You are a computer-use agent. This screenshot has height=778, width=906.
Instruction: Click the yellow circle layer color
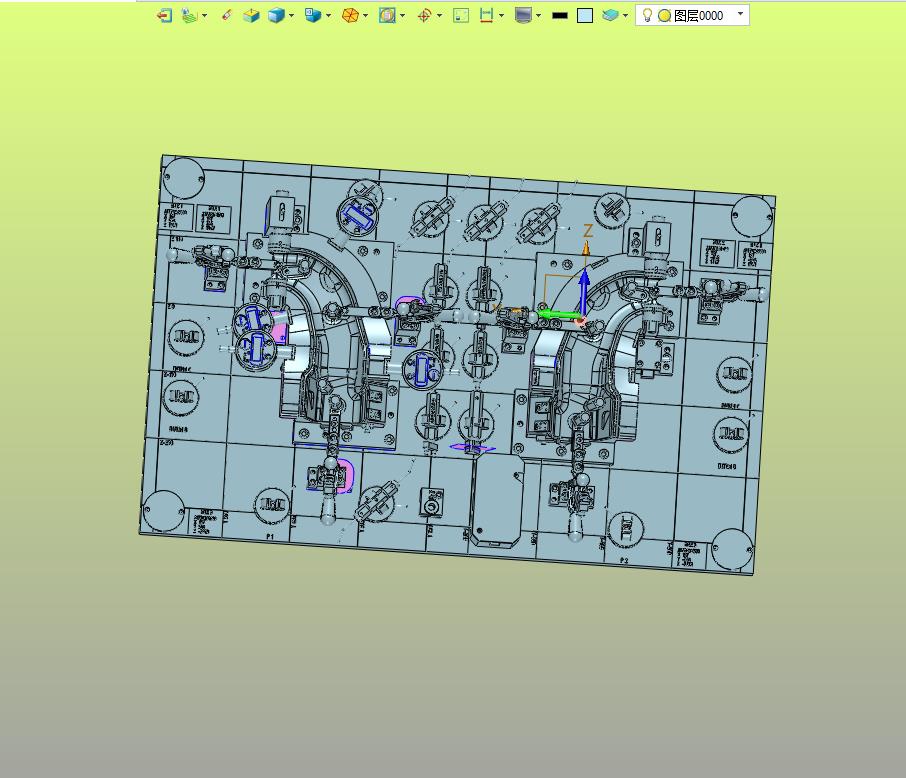pyautogui.click(x=664, y=16)
